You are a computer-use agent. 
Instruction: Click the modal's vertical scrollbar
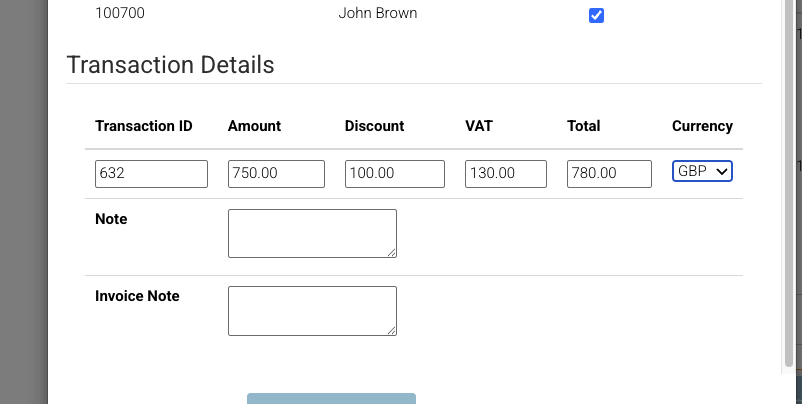click(790, 180)
